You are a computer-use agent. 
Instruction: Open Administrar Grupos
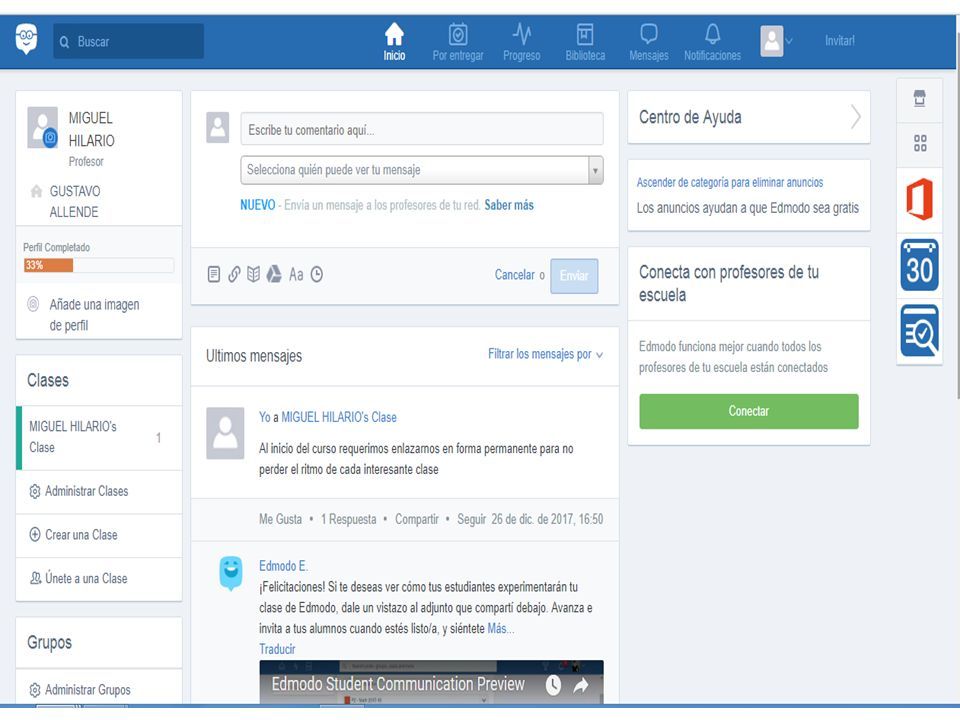88,689
